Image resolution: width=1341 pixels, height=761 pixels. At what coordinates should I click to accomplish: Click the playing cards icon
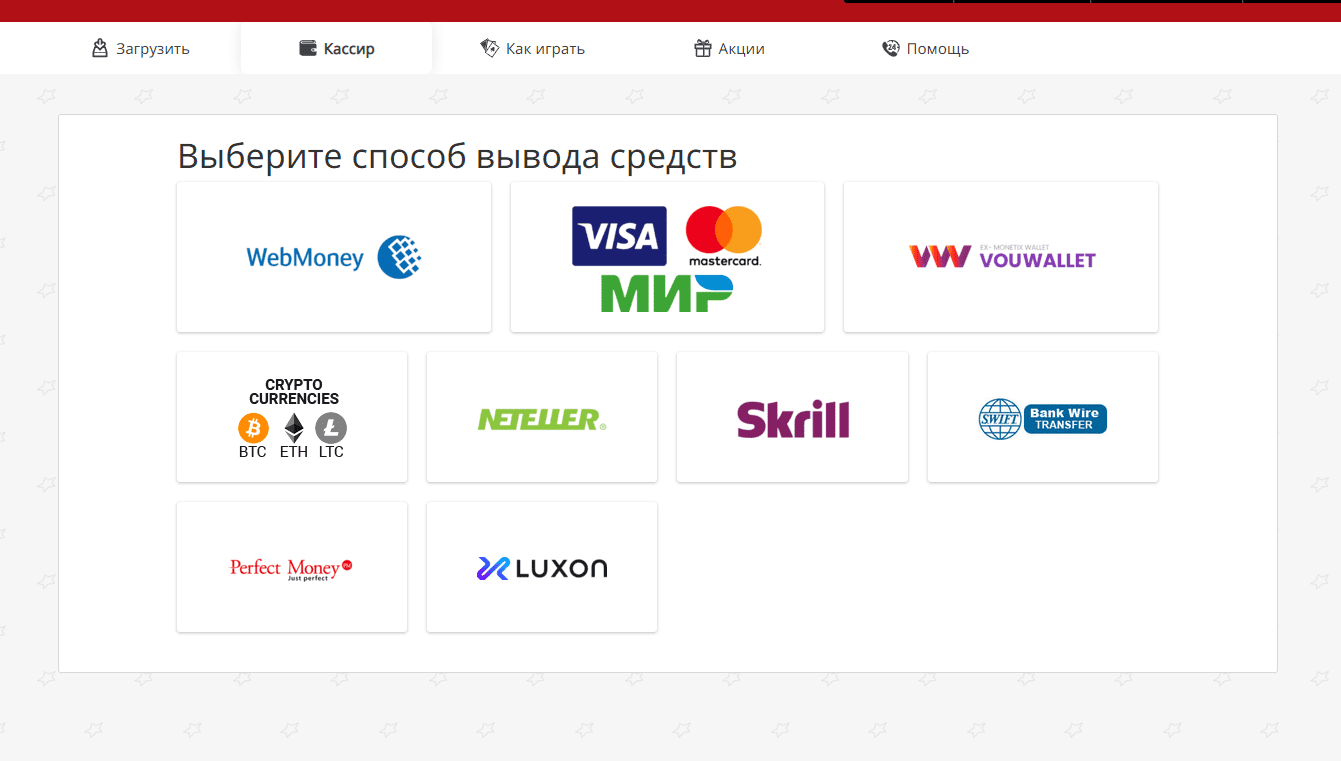(489, 48)
